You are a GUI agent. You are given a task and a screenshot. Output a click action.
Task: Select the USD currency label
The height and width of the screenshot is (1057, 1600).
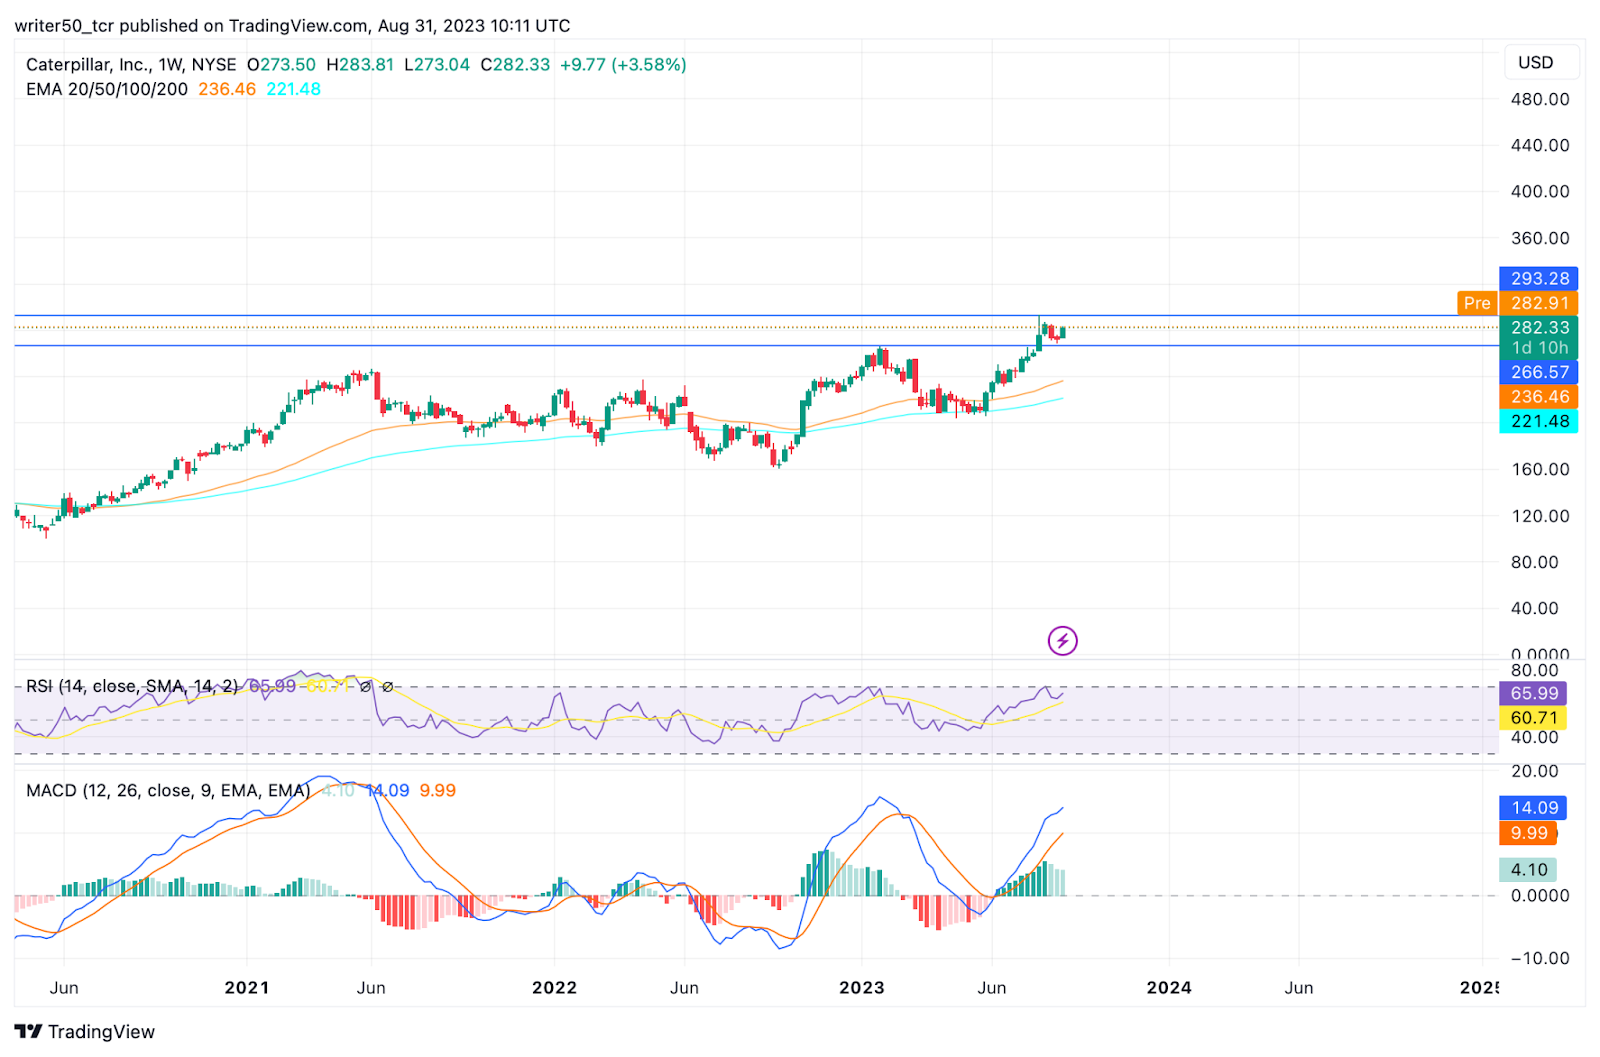pos(1536,62)
